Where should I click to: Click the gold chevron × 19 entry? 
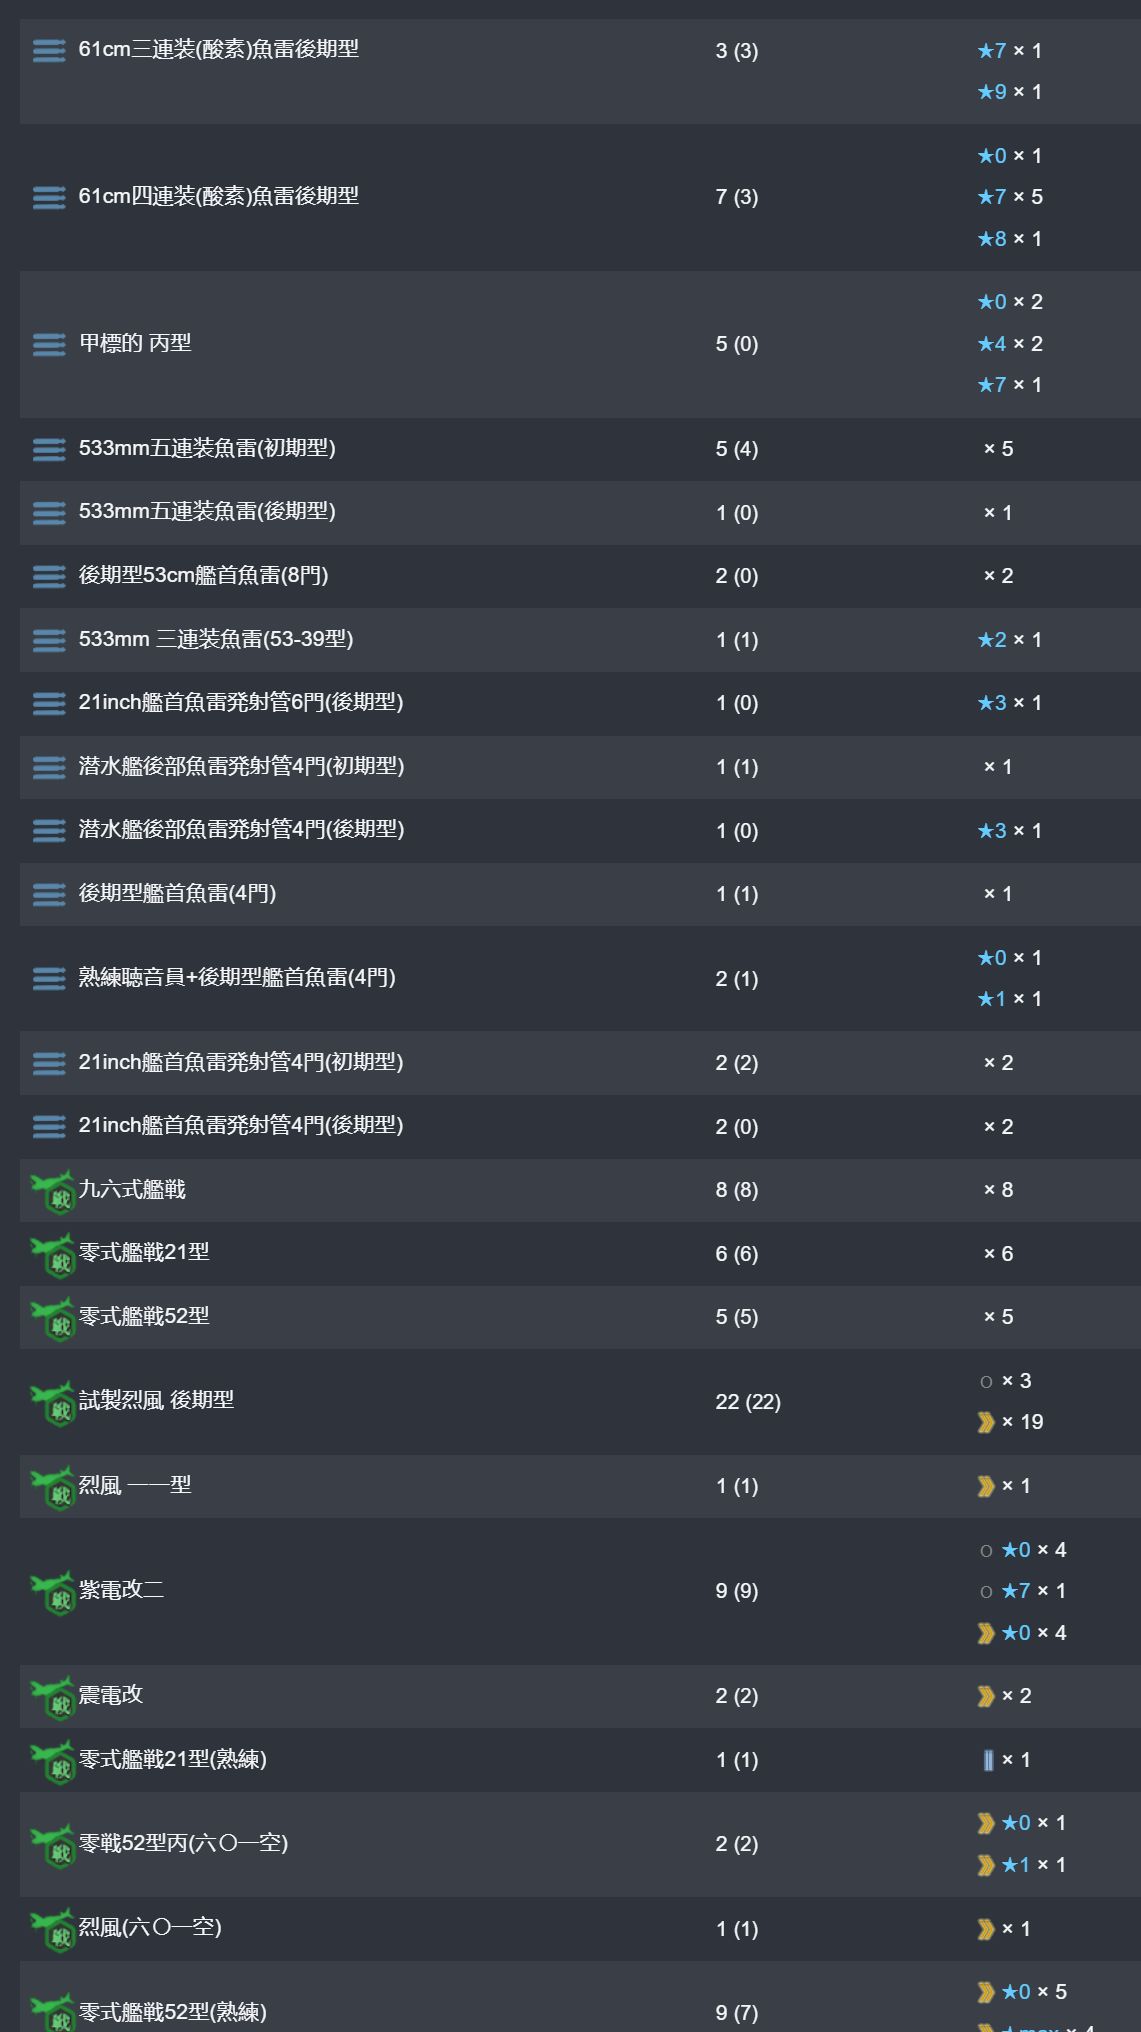pos(1010,1422)
